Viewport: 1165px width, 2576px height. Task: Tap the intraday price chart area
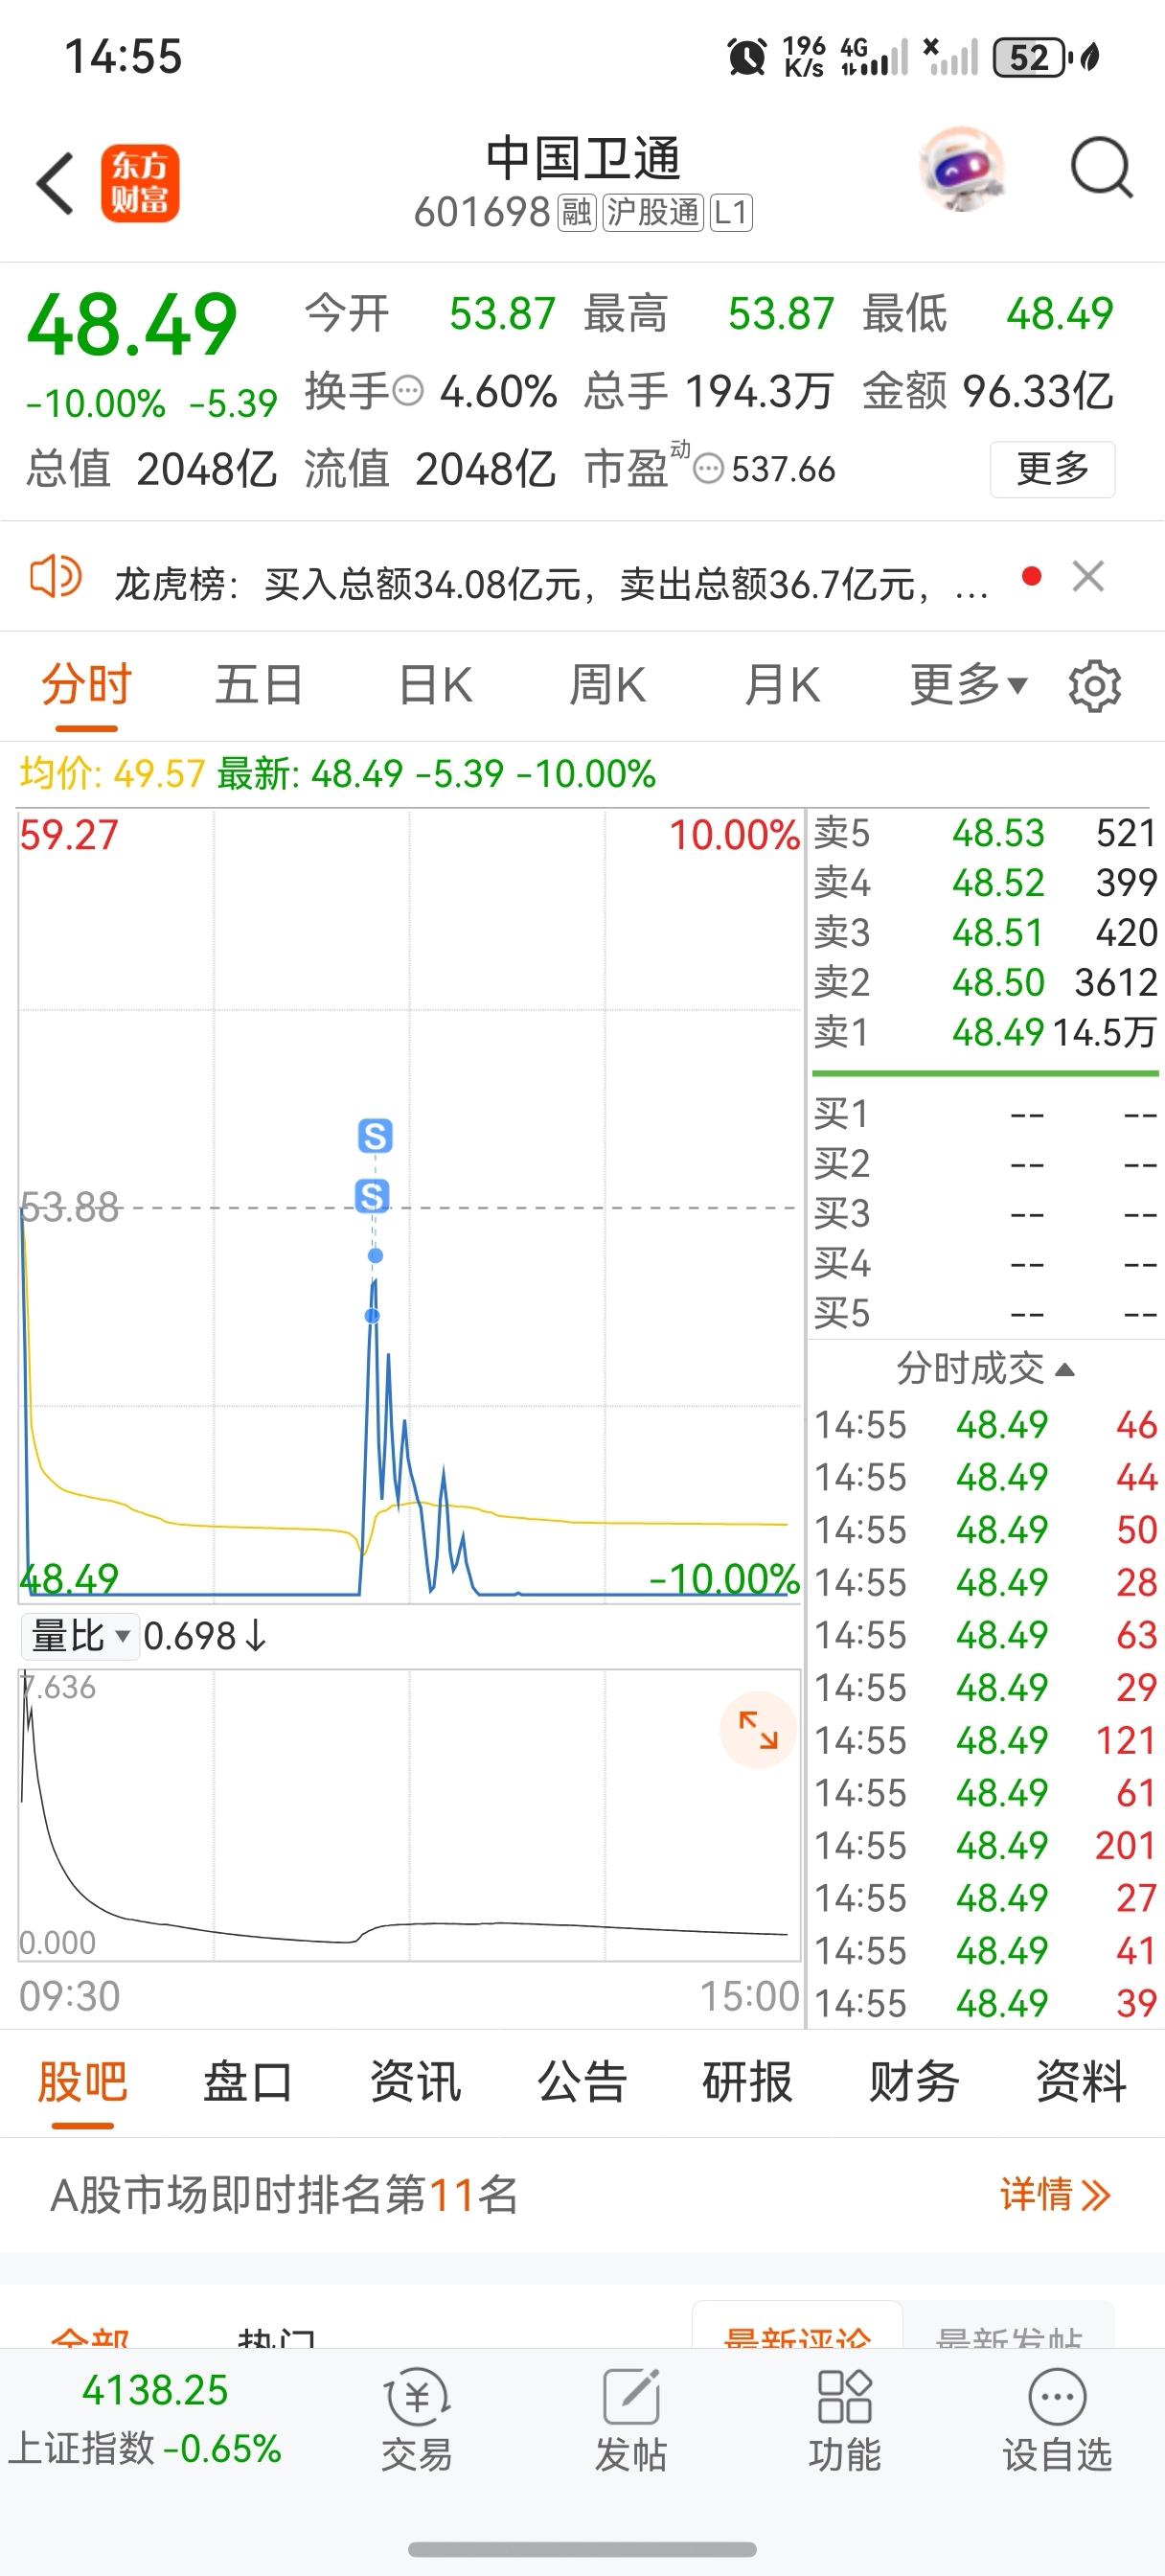tap(409, 1206)
